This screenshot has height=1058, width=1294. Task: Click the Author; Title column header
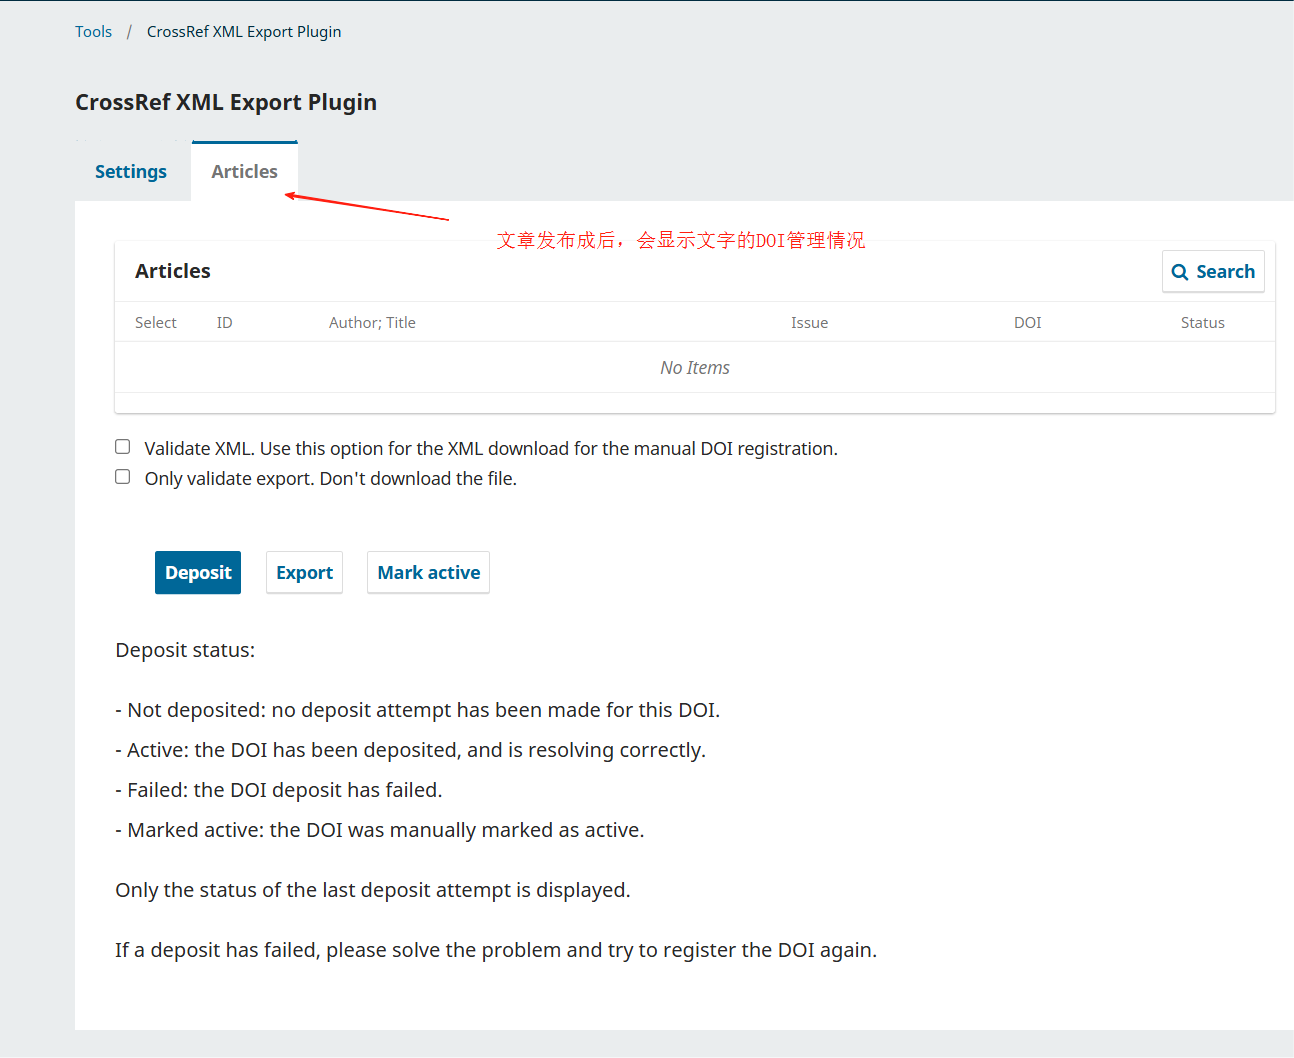pyautogui.click(x=372, y=322)
